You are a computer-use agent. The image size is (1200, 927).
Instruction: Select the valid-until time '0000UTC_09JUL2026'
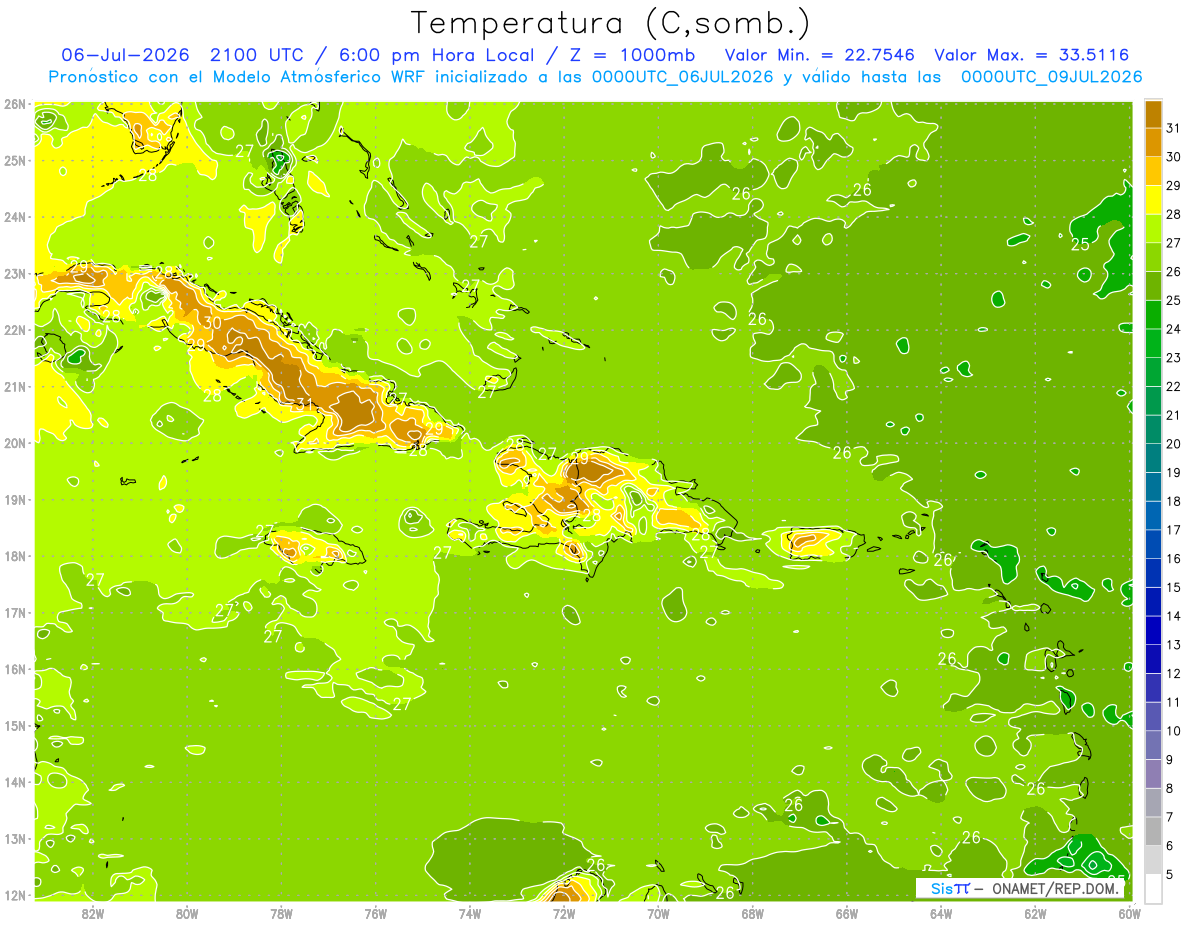[1051, 77]
